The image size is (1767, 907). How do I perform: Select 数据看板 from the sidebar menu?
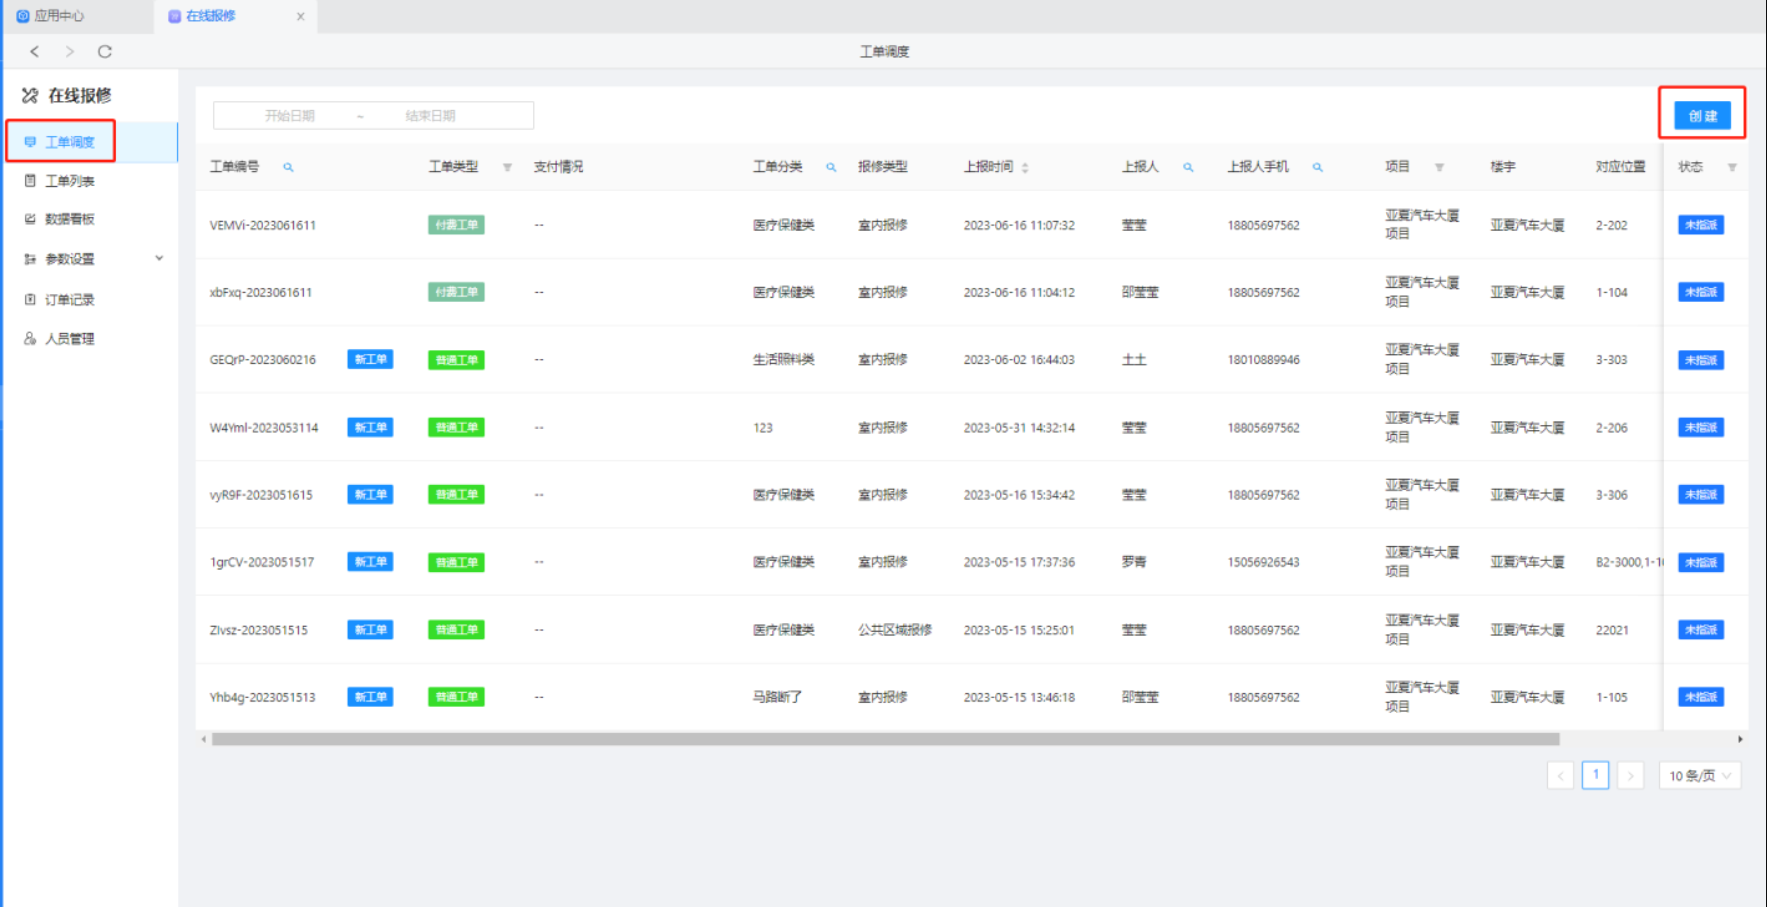[69, 219]
